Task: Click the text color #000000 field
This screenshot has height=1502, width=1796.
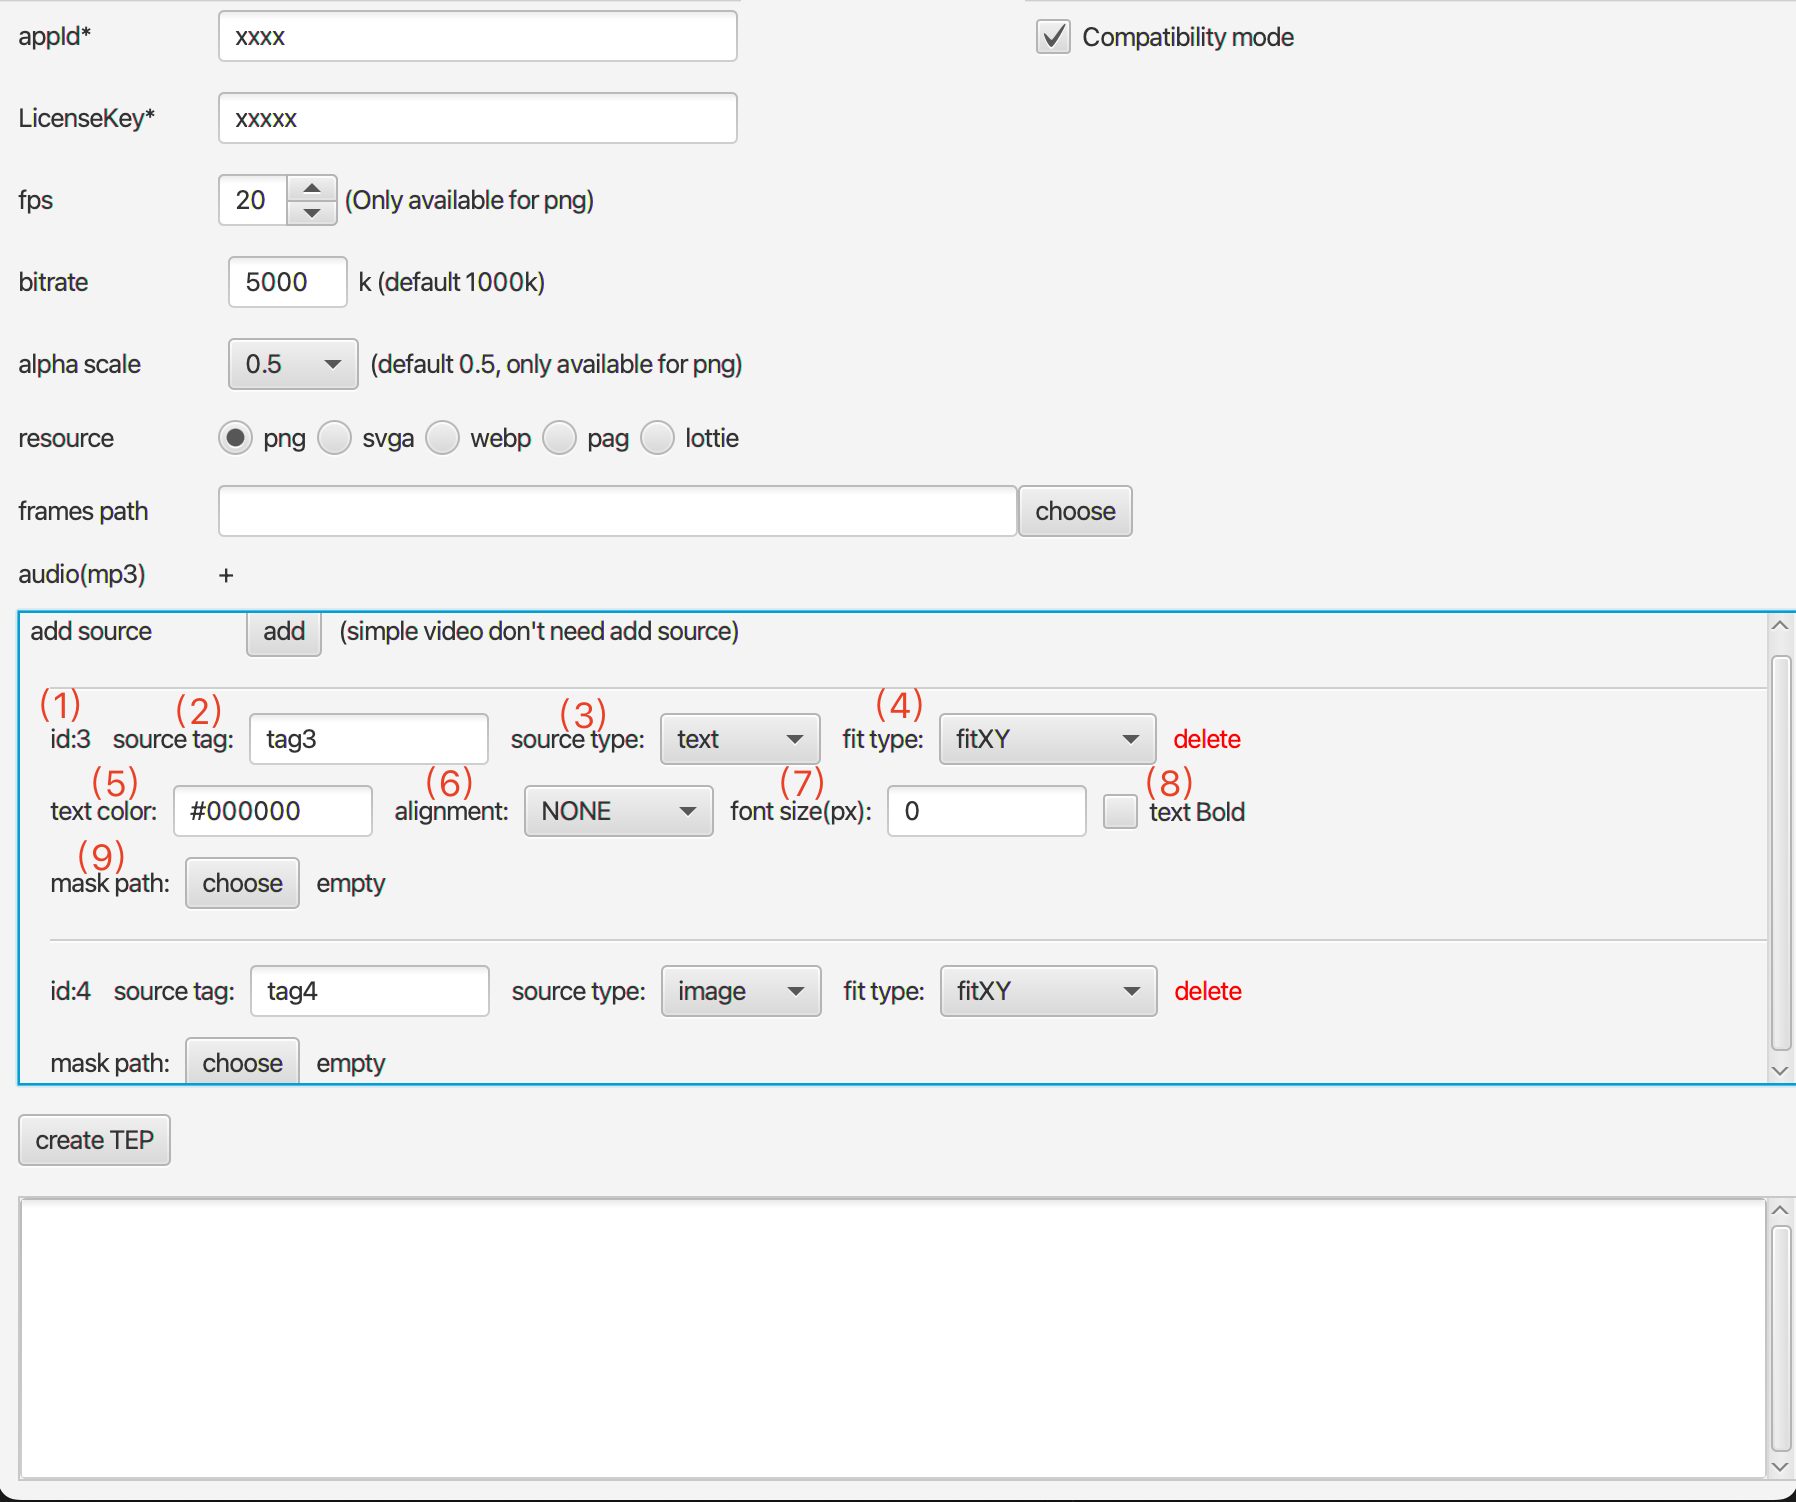Action: pos(273,811)
